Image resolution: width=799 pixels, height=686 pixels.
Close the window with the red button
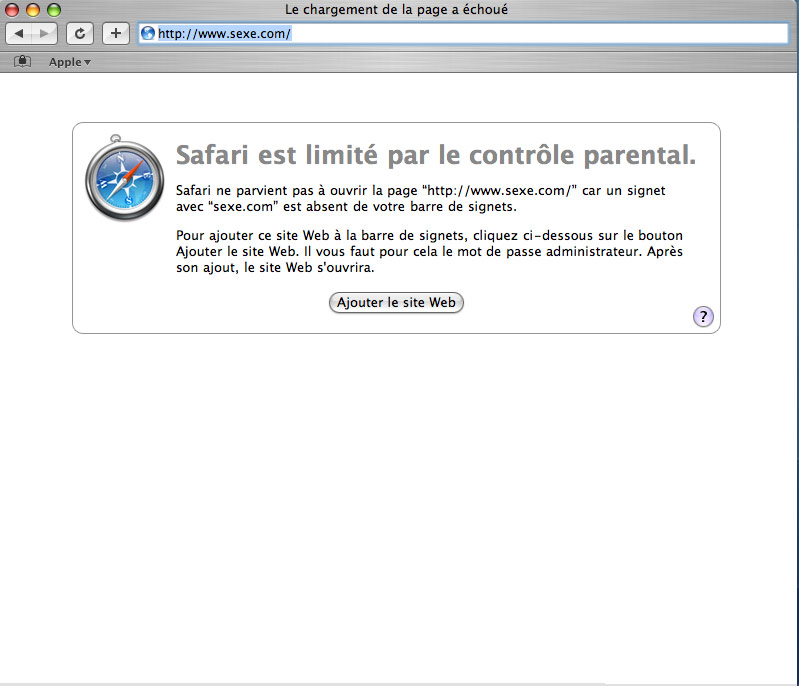click(x=12, y=9)
